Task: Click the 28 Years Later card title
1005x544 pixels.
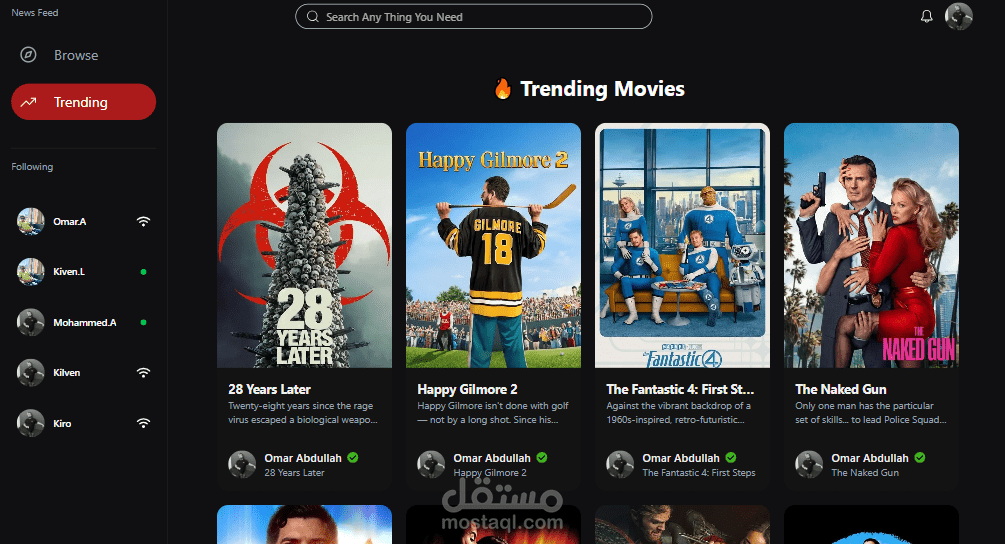Action: coord(269,389)
